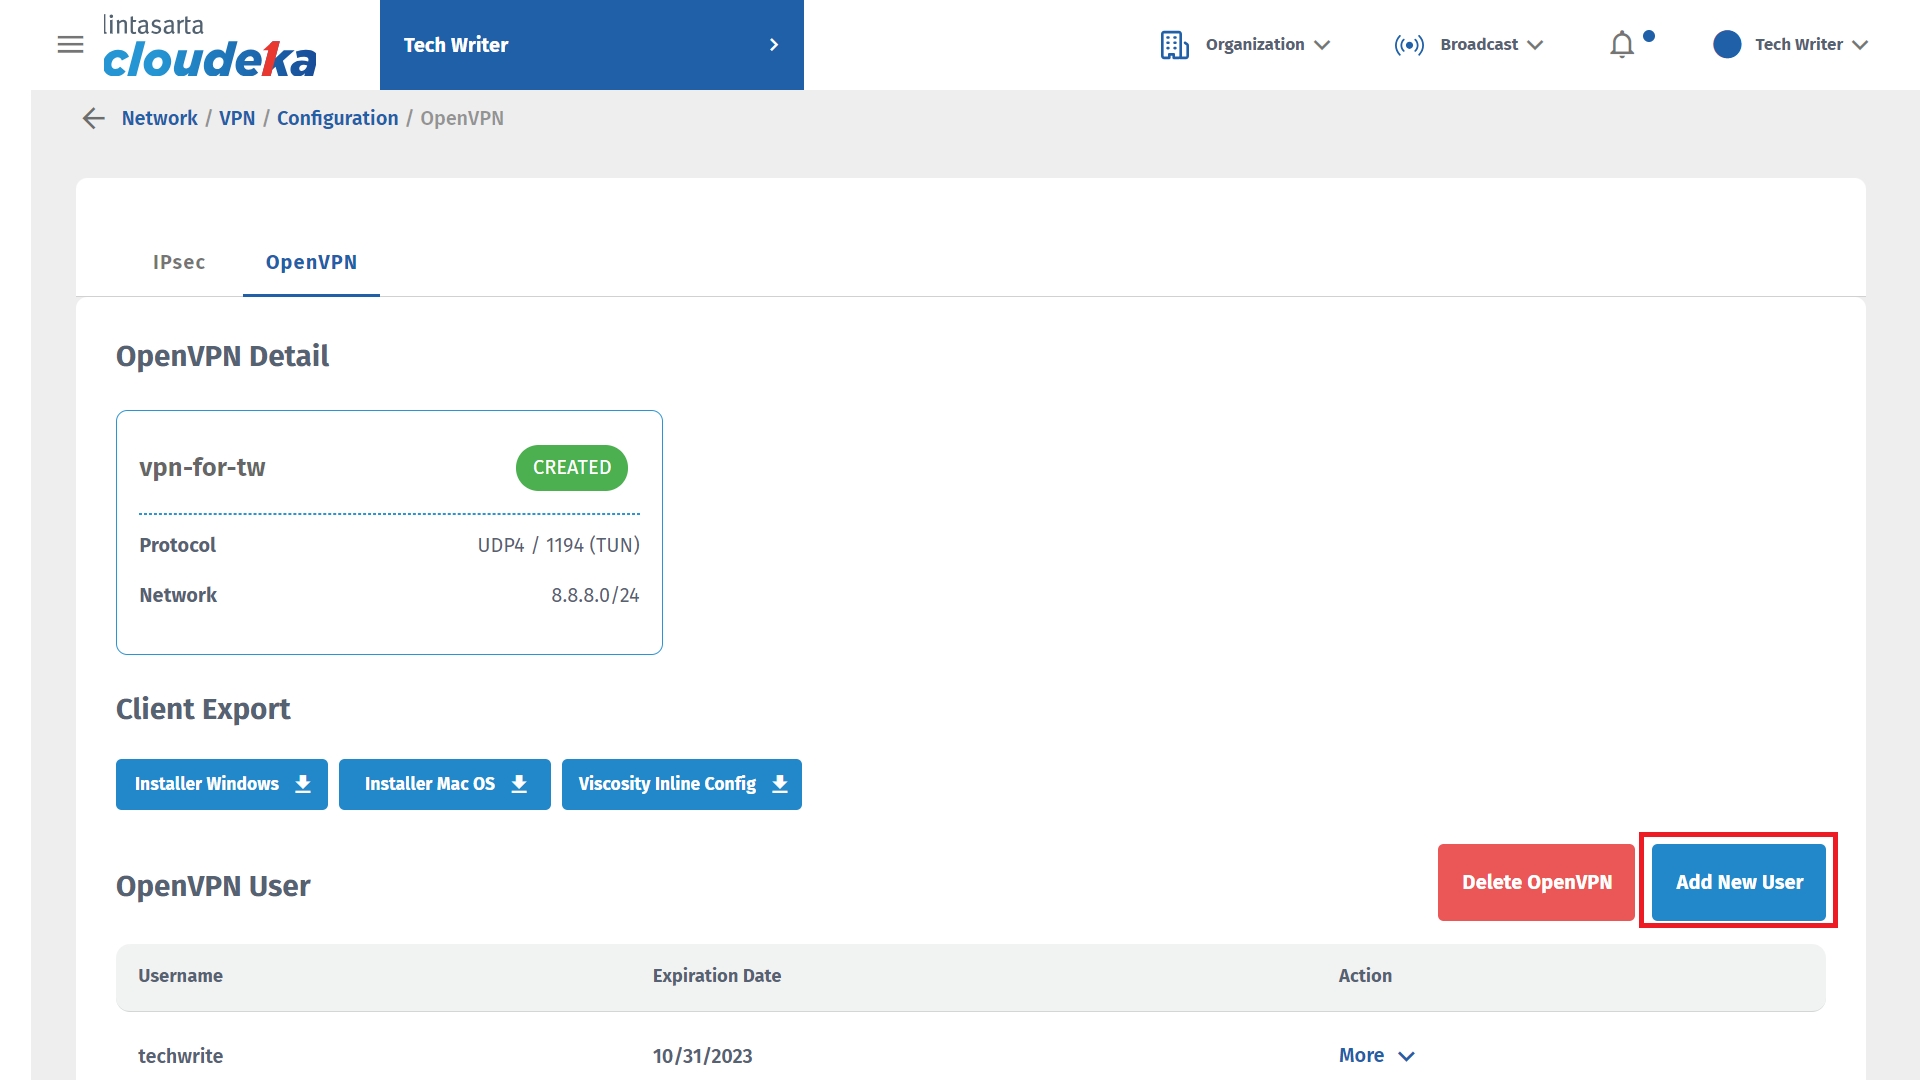
Task: Open notifications bell icon
Action: pos(1622,45)
